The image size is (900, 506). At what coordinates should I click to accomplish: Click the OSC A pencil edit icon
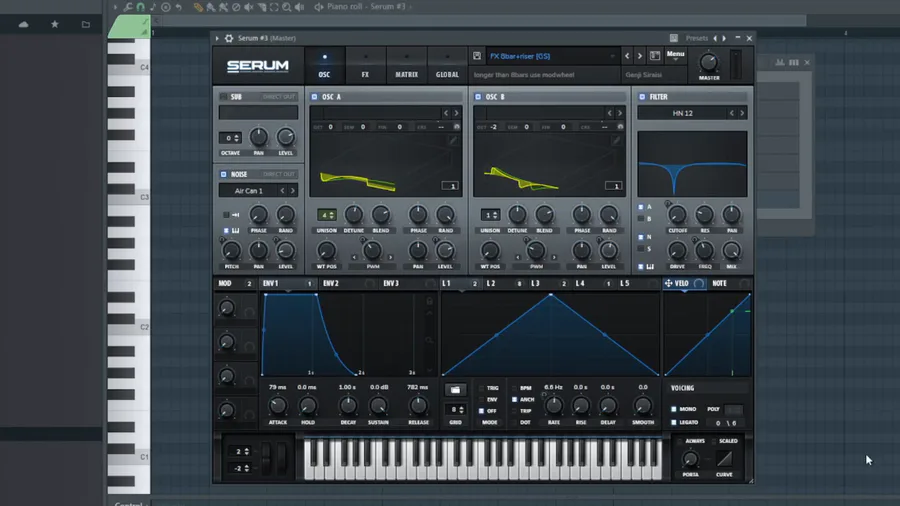click(452, 140)
